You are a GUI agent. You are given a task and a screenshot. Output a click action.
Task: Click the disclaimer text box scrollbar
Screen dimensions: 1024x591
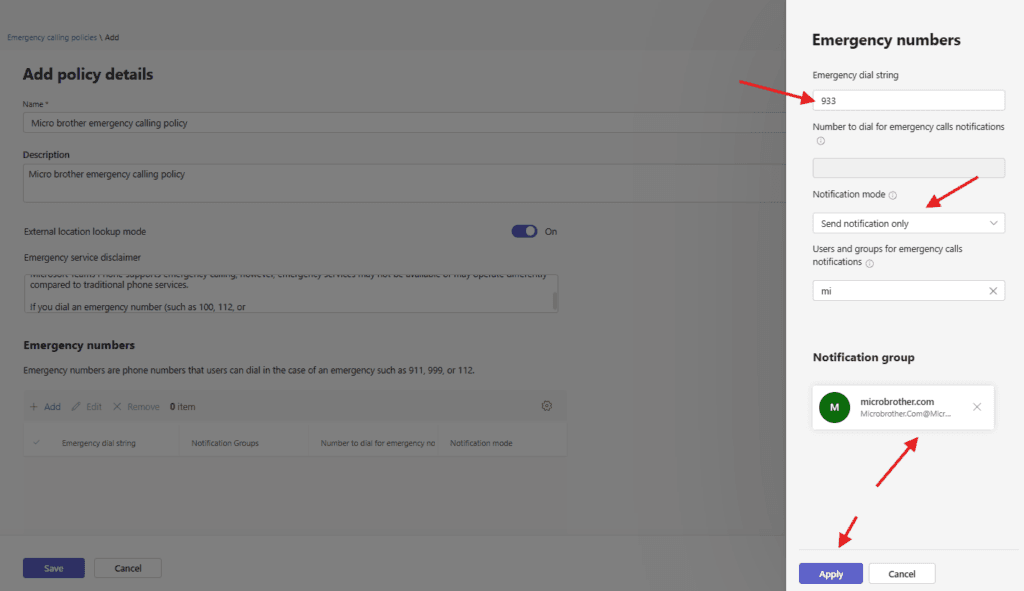[x=555, y=300]
